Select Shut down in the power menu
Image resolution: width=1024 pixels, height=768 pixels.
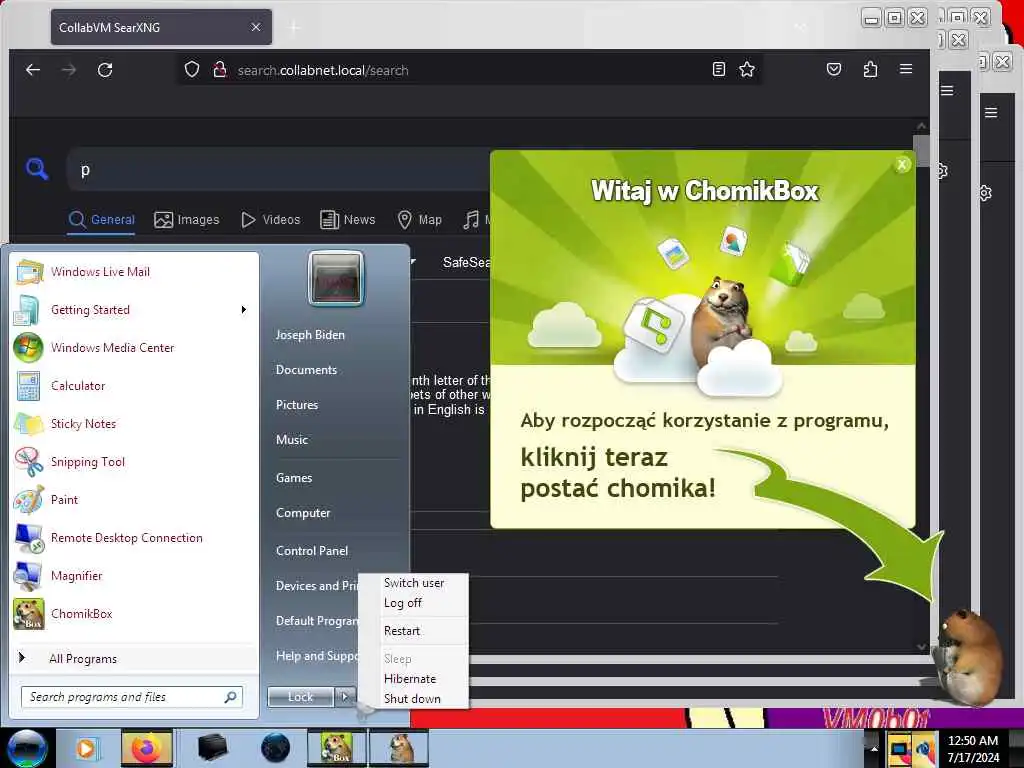pos(412,699)
